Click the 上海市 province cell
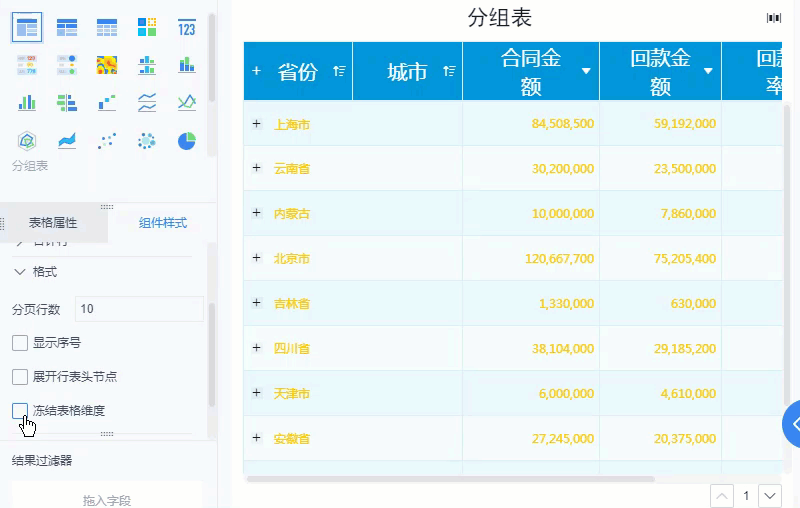 (x=292, y=124)
